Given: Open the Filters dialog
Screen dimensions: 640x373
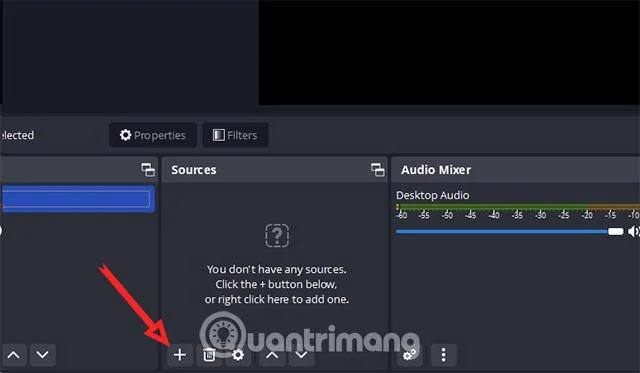Looking at the screenshot, I should pos(236,135).
